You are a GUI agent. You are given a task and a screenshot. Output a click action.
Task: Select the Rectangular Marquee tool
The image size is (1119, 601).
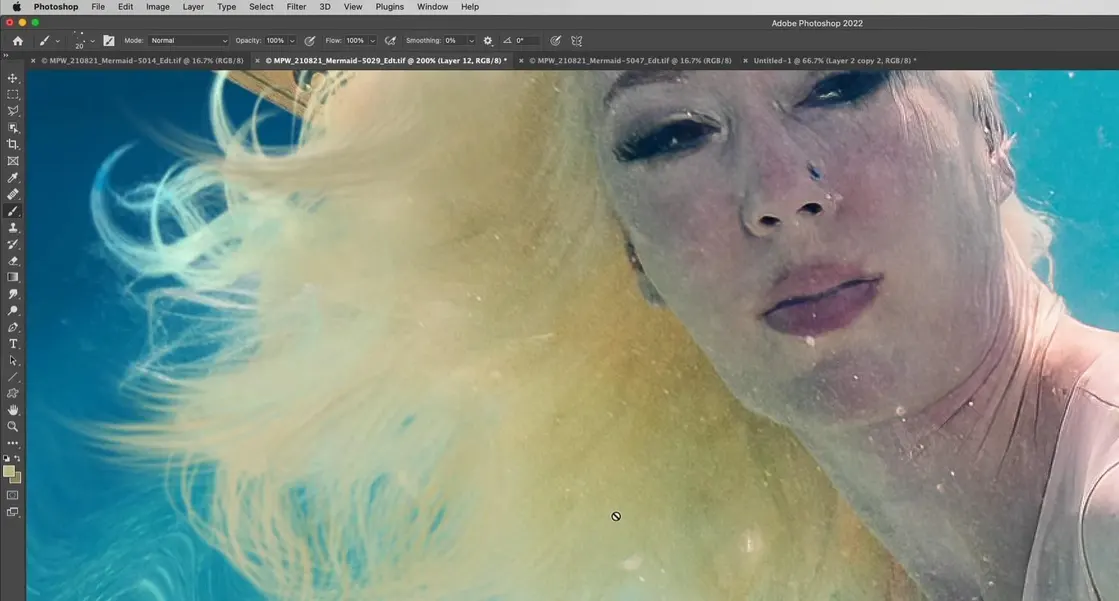coord(13,94)
